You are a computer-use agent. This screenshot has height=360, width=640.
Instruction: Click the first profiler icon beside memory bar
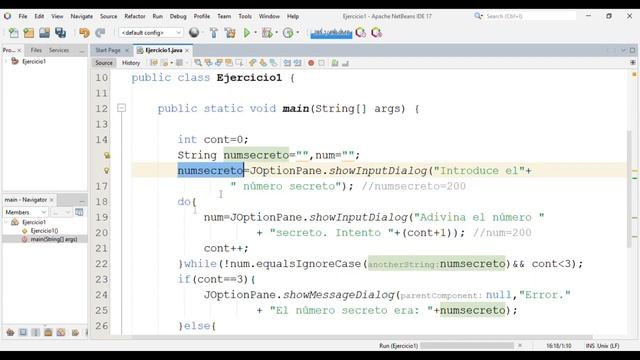[x=360, y=33]
